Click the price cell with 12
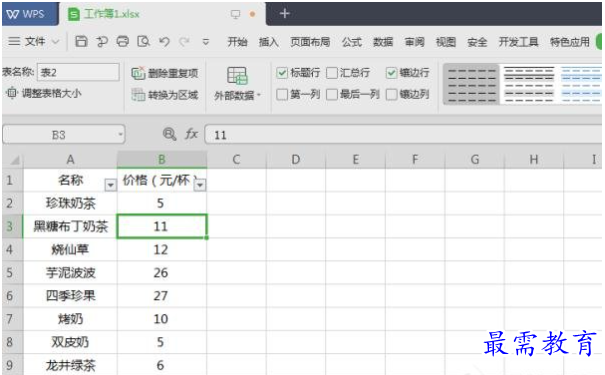Viewport: 605px width, 375px height. 162,250
